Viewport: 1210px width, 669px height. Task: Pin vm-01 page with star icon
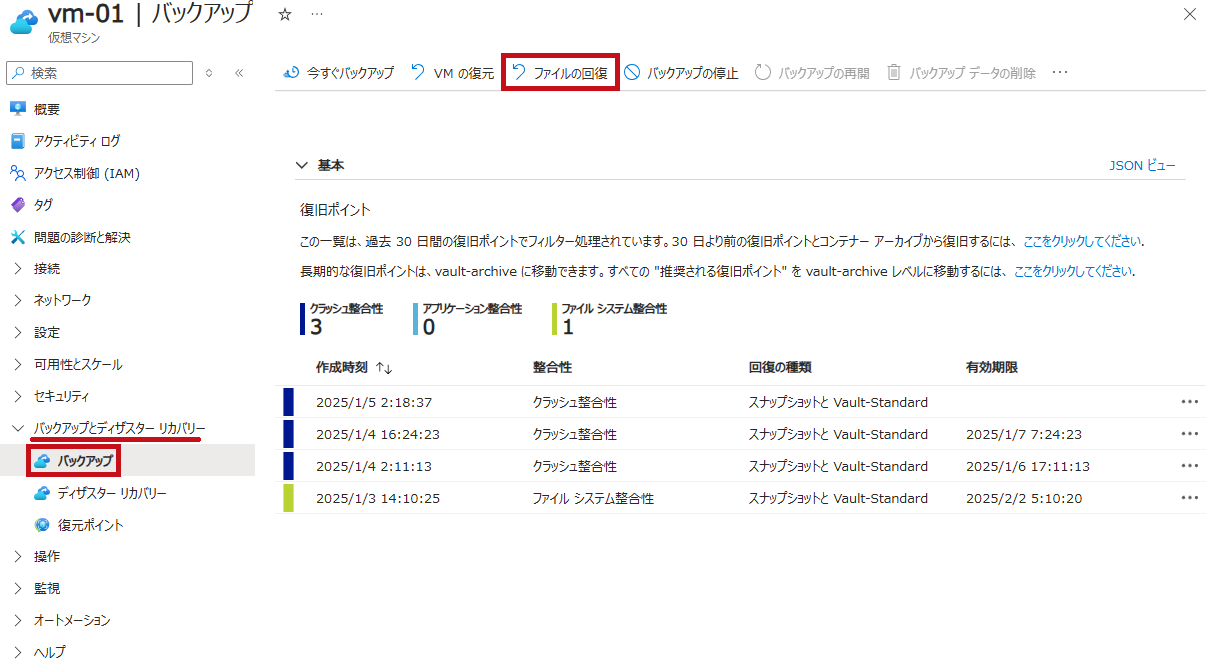coord(285,15)
